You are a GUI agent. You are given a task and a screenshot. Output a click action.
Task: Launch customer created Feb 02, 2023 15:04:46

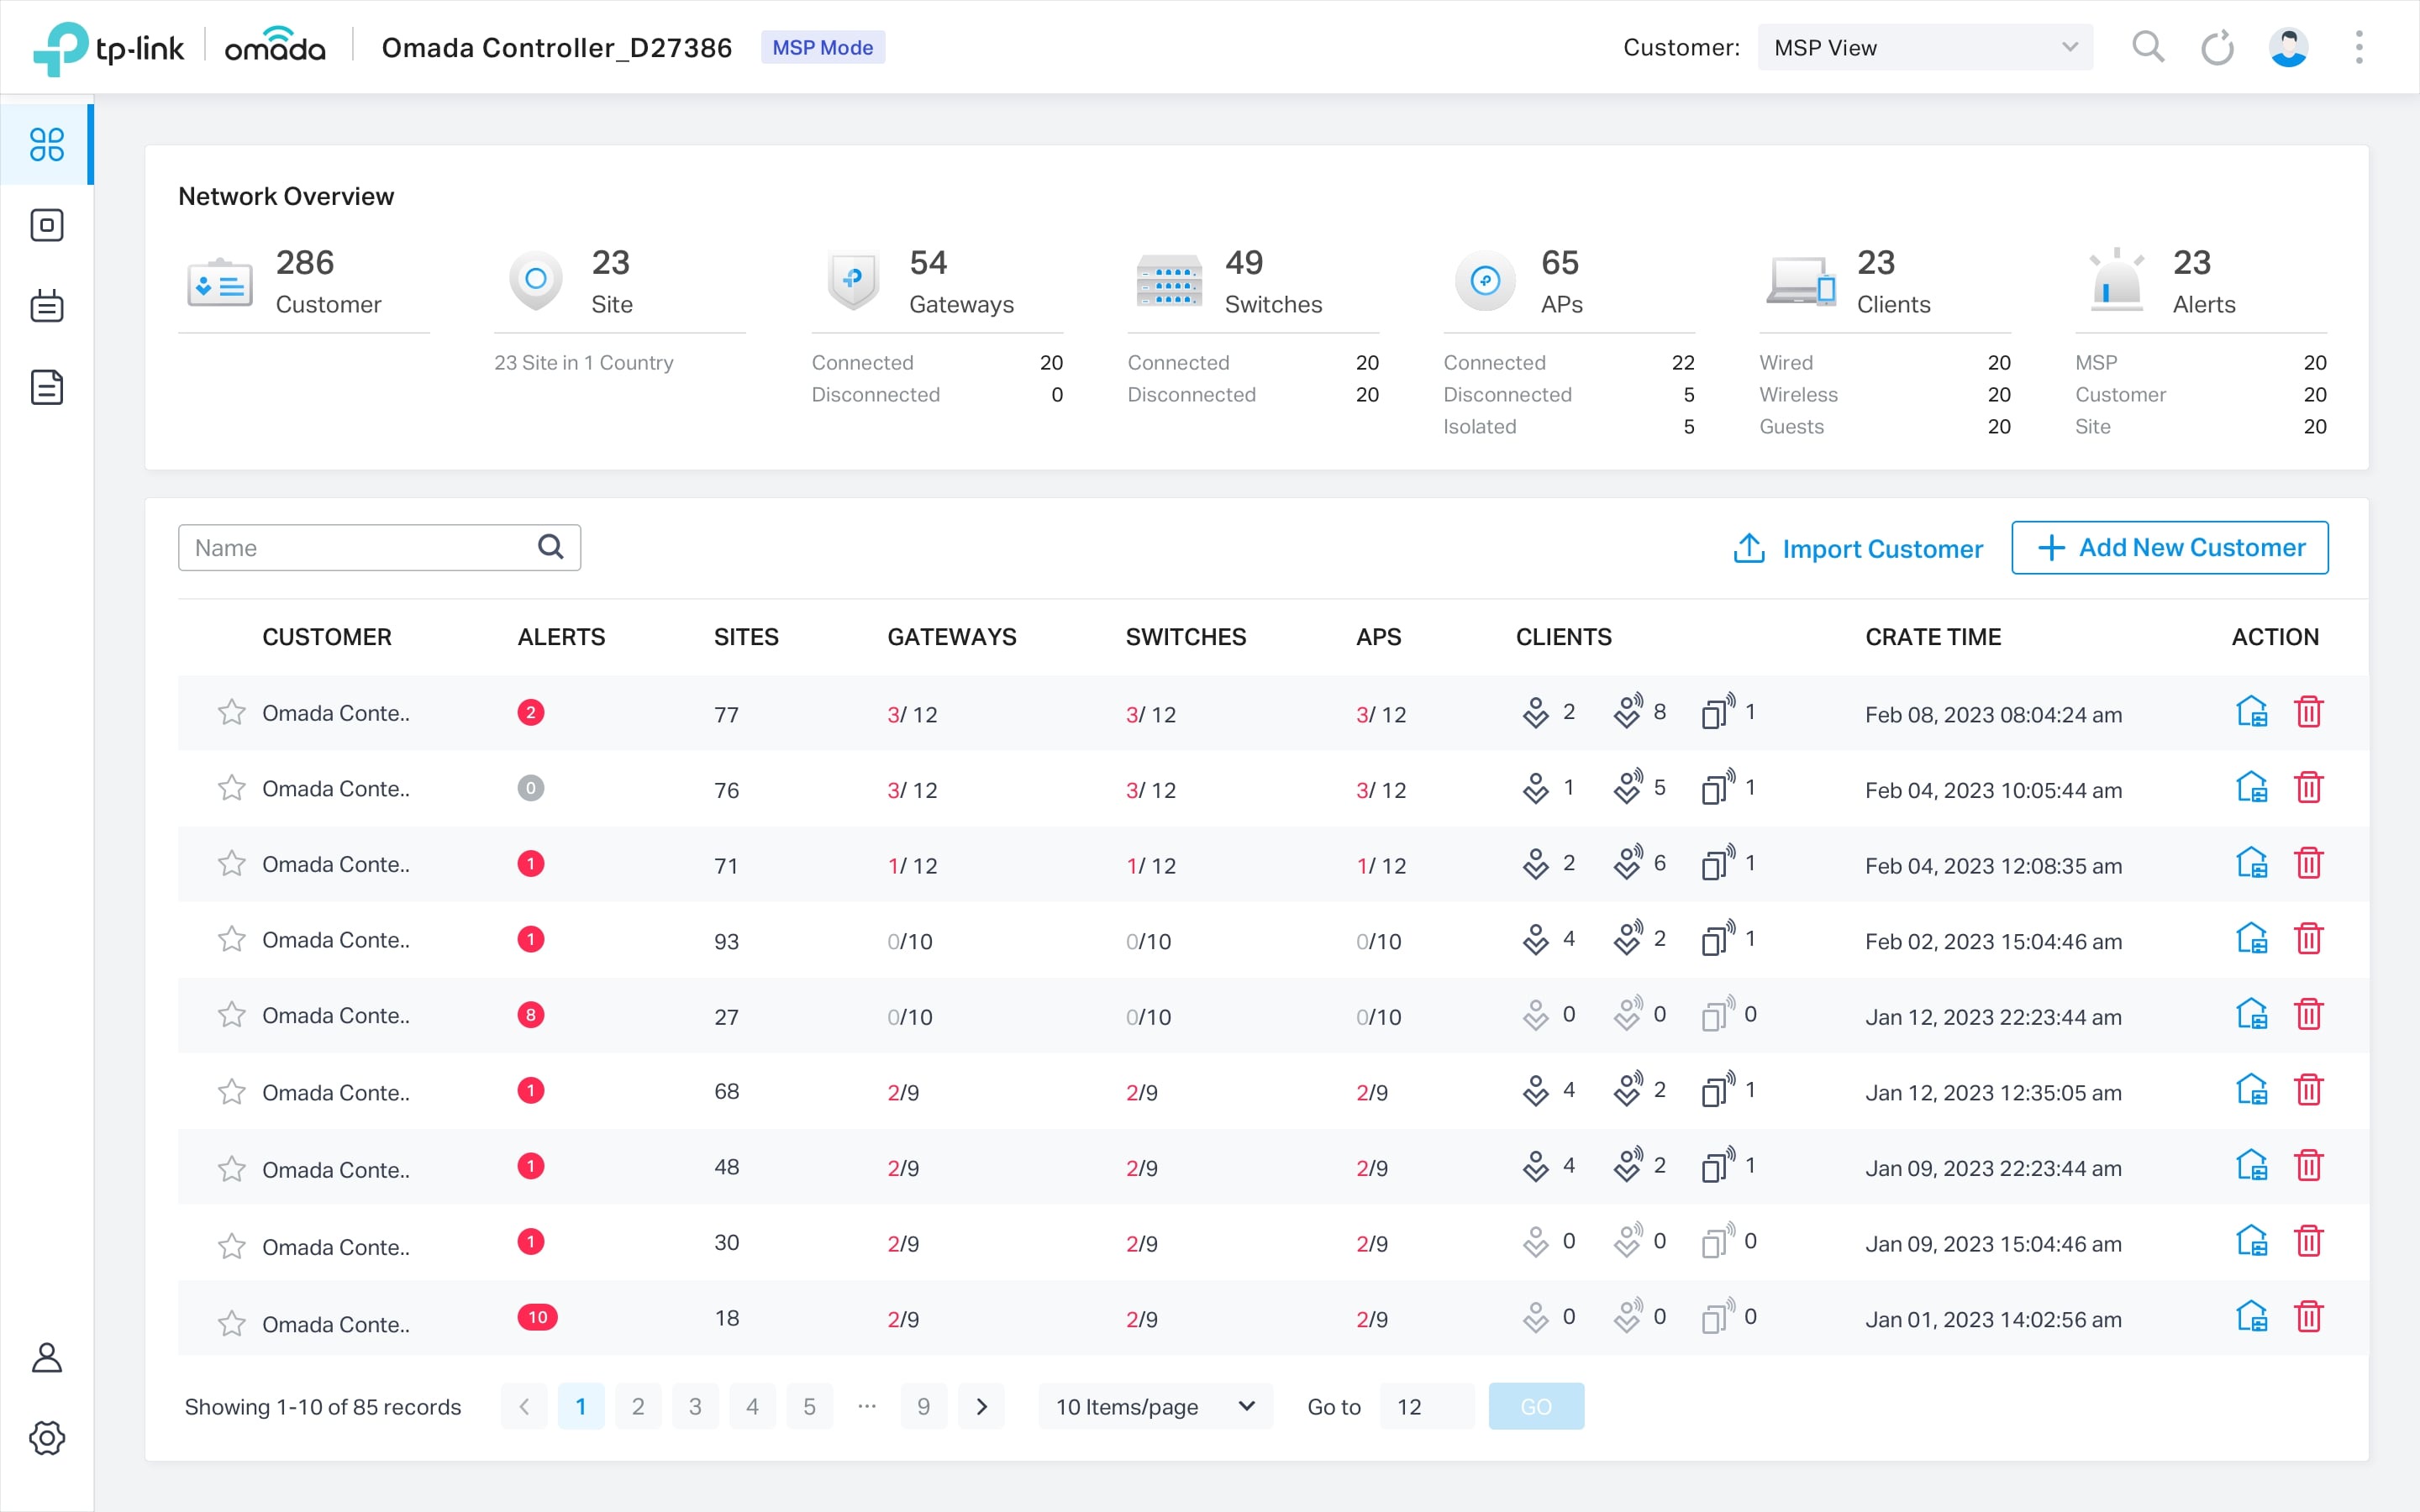pyautogui.click(x=2252, y=939)
